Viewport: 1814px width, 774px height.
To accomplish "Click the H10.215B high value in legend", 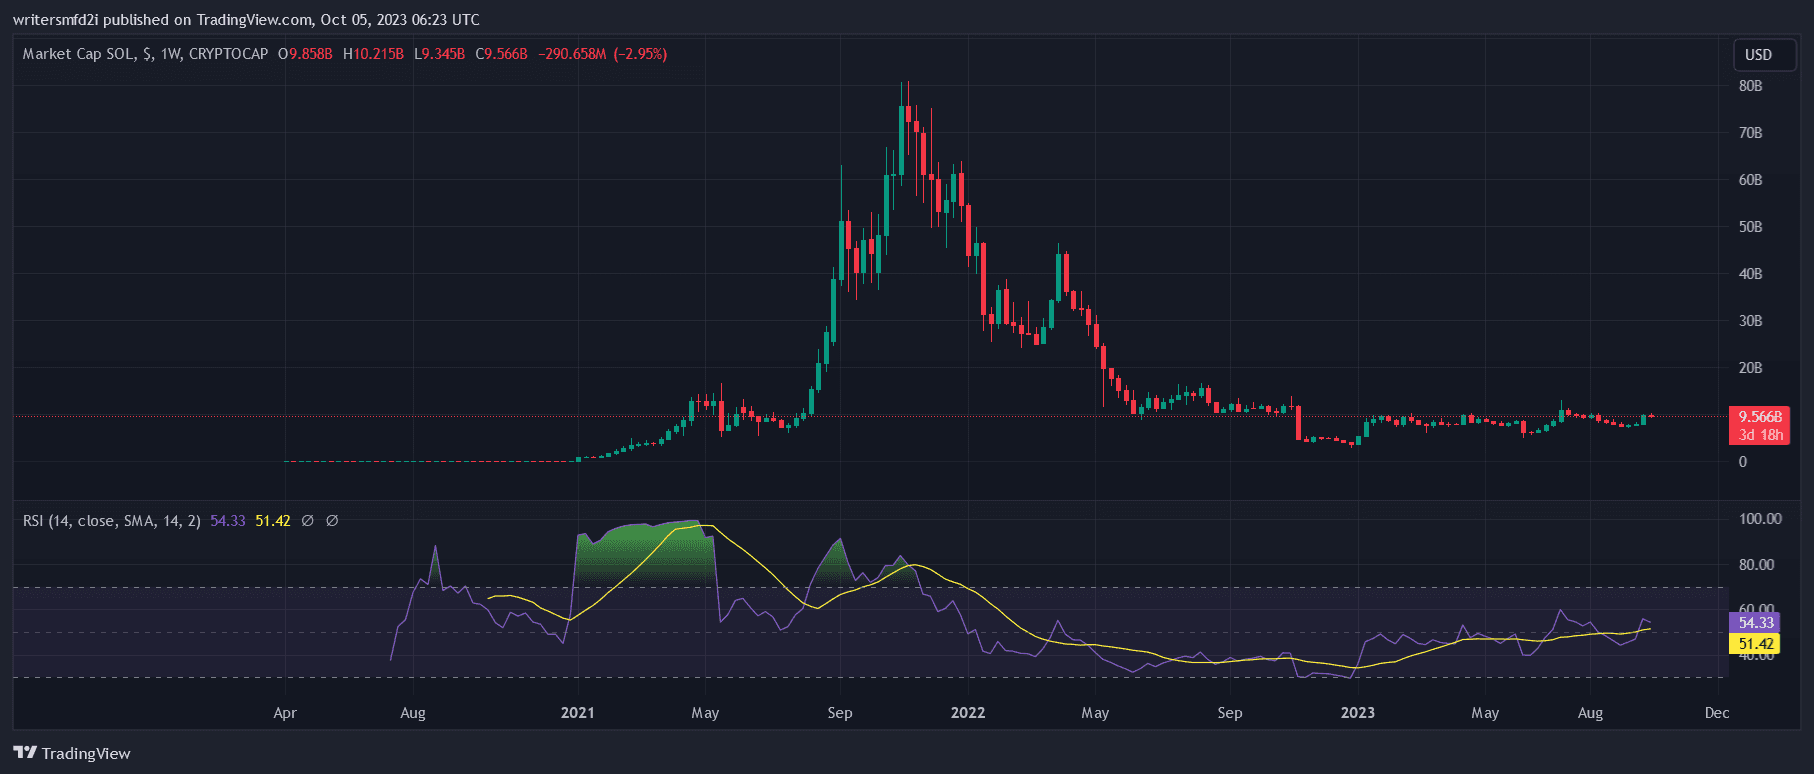I will click(x=373, y=54).
